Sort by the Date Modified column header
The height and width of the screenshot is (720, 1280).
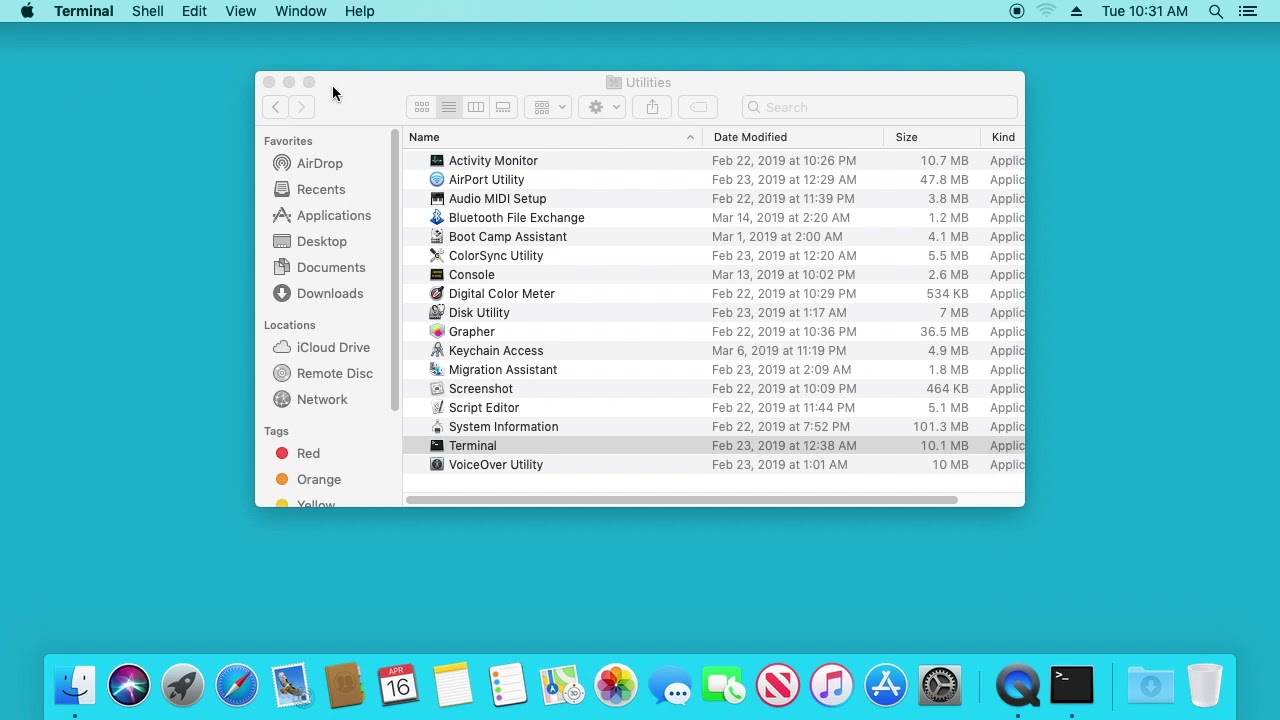[x=795, y=137]
